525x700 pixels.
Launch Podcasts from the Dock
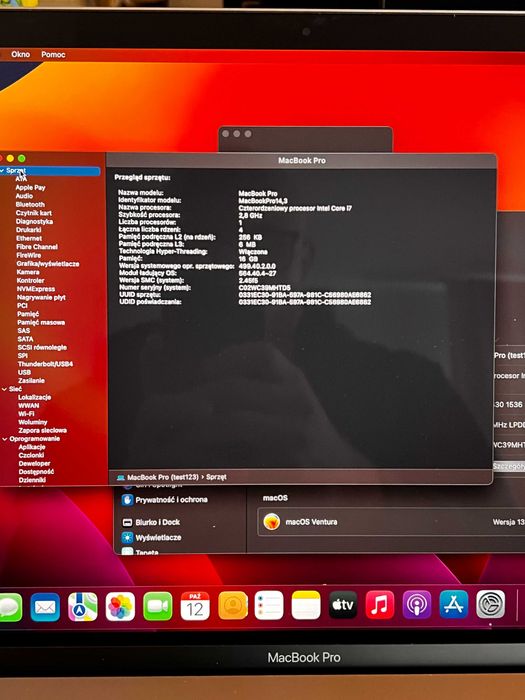point(417,604)
